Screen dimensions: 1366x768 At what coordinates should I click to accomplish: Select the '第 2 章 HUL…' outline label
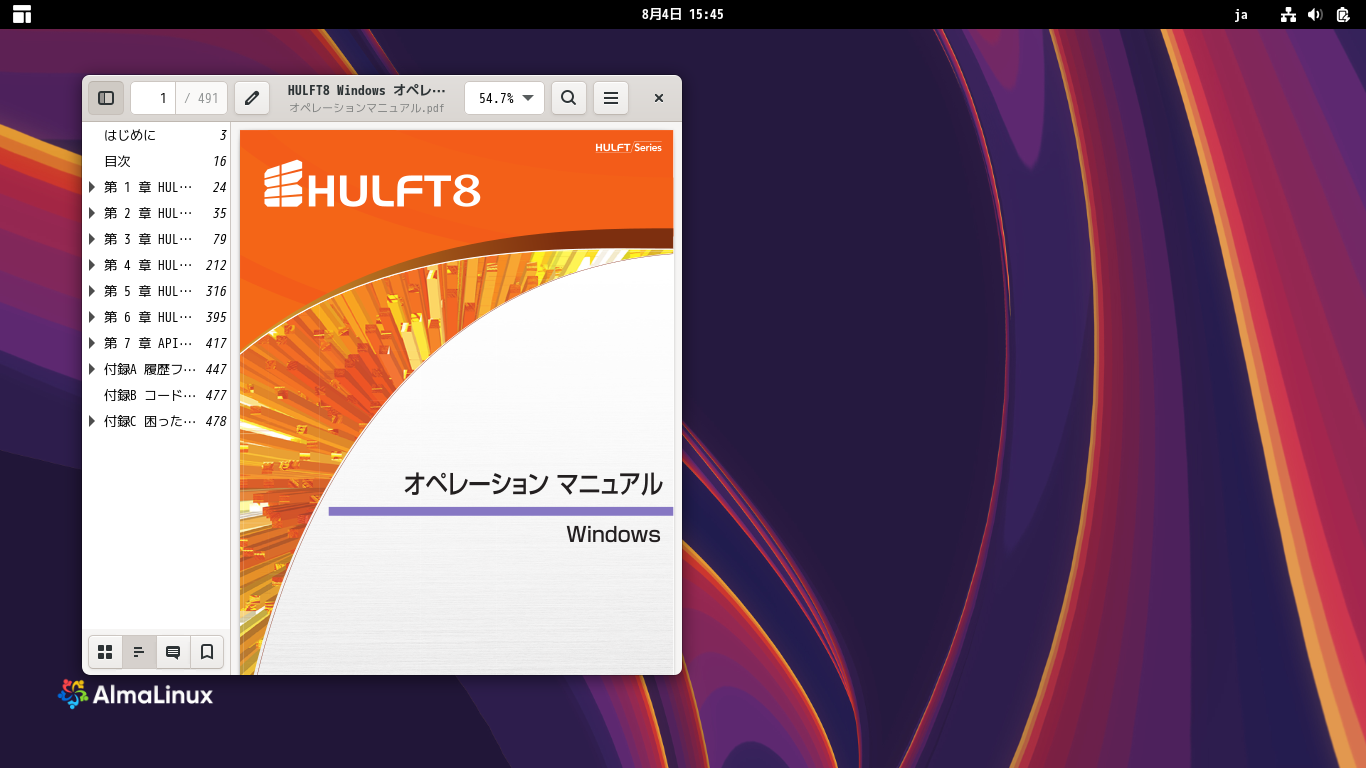[148, 213]
